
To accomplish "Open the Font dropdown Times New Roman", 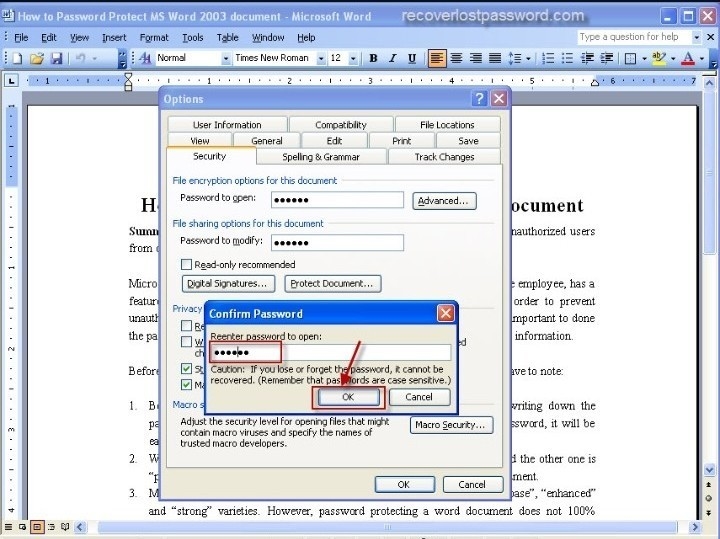I will pyautogui.click(x=321, y=58).
